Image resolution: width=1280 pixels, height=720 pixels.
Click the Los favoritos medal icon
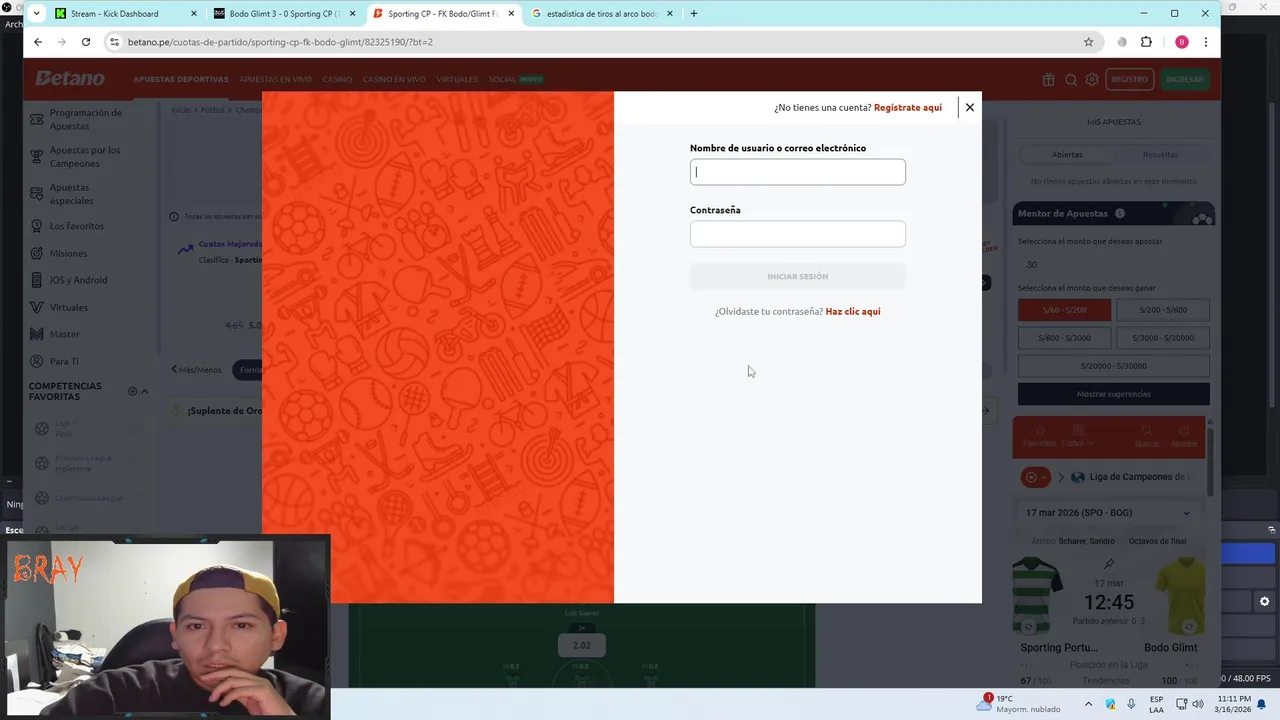pos(37,226)
